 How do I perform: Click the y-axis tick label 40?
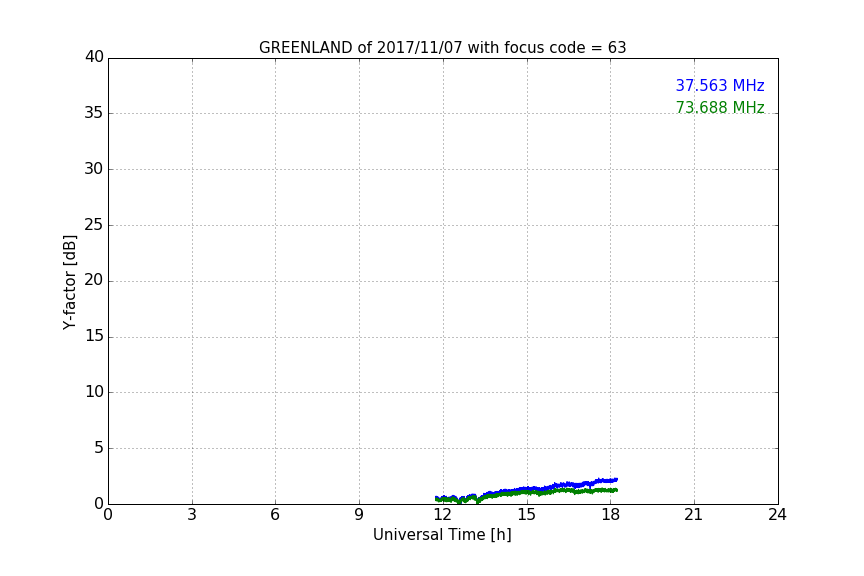coord(94,57)
